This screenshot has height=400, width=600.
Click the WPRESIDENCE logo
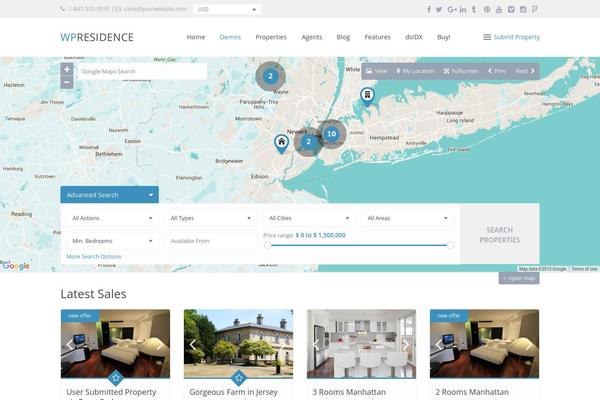pos(97,37)
